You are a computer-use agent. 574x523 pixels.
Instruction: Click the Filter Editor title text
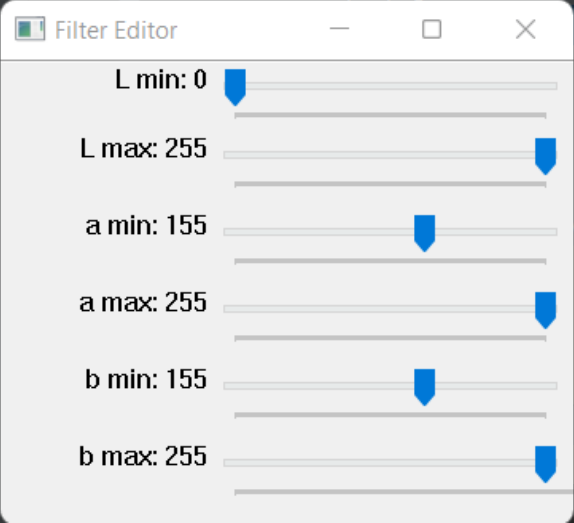116,30
